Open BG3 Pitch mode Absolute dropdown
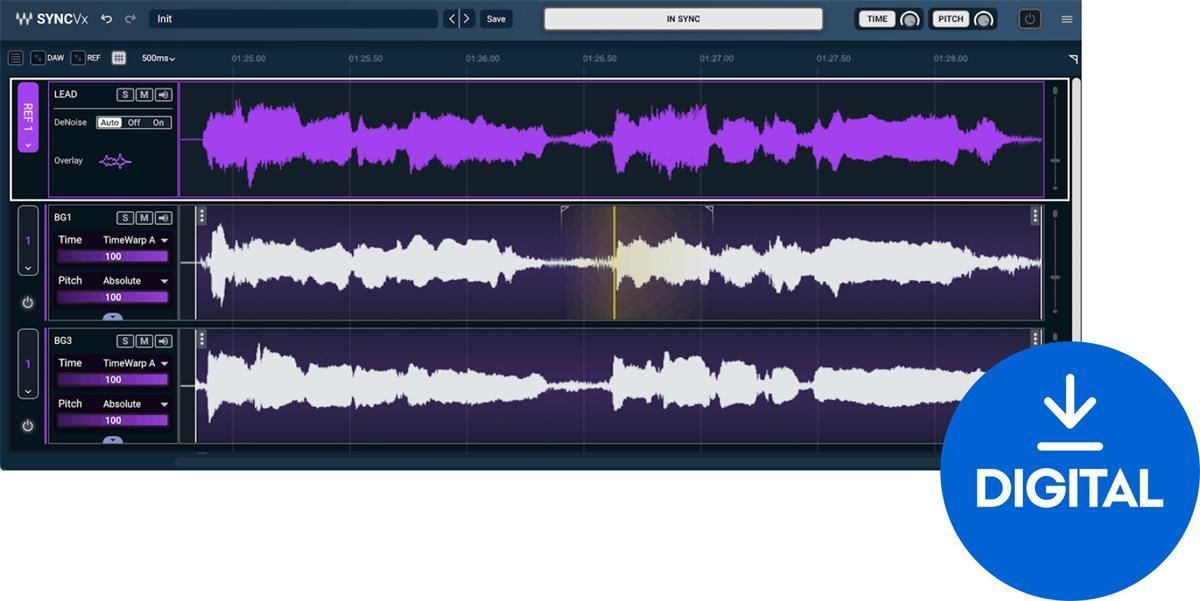 [x=135, y=404]
